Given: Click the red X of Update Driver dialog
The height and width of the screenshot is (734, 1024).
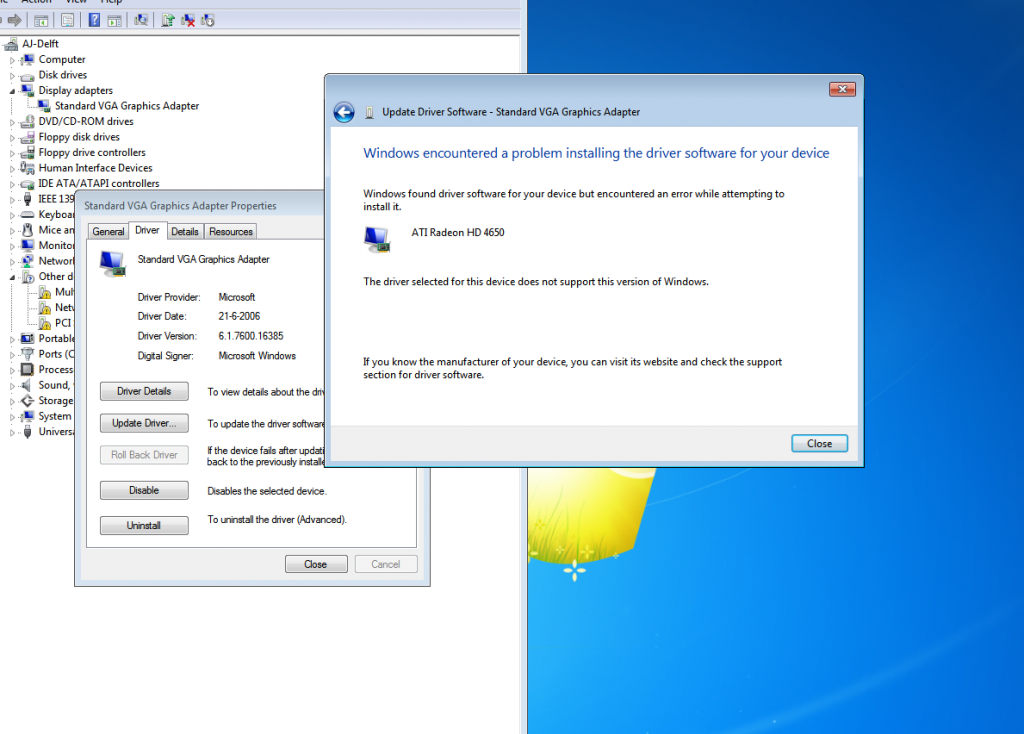Looking at the screenshot, I should point(842,89).
